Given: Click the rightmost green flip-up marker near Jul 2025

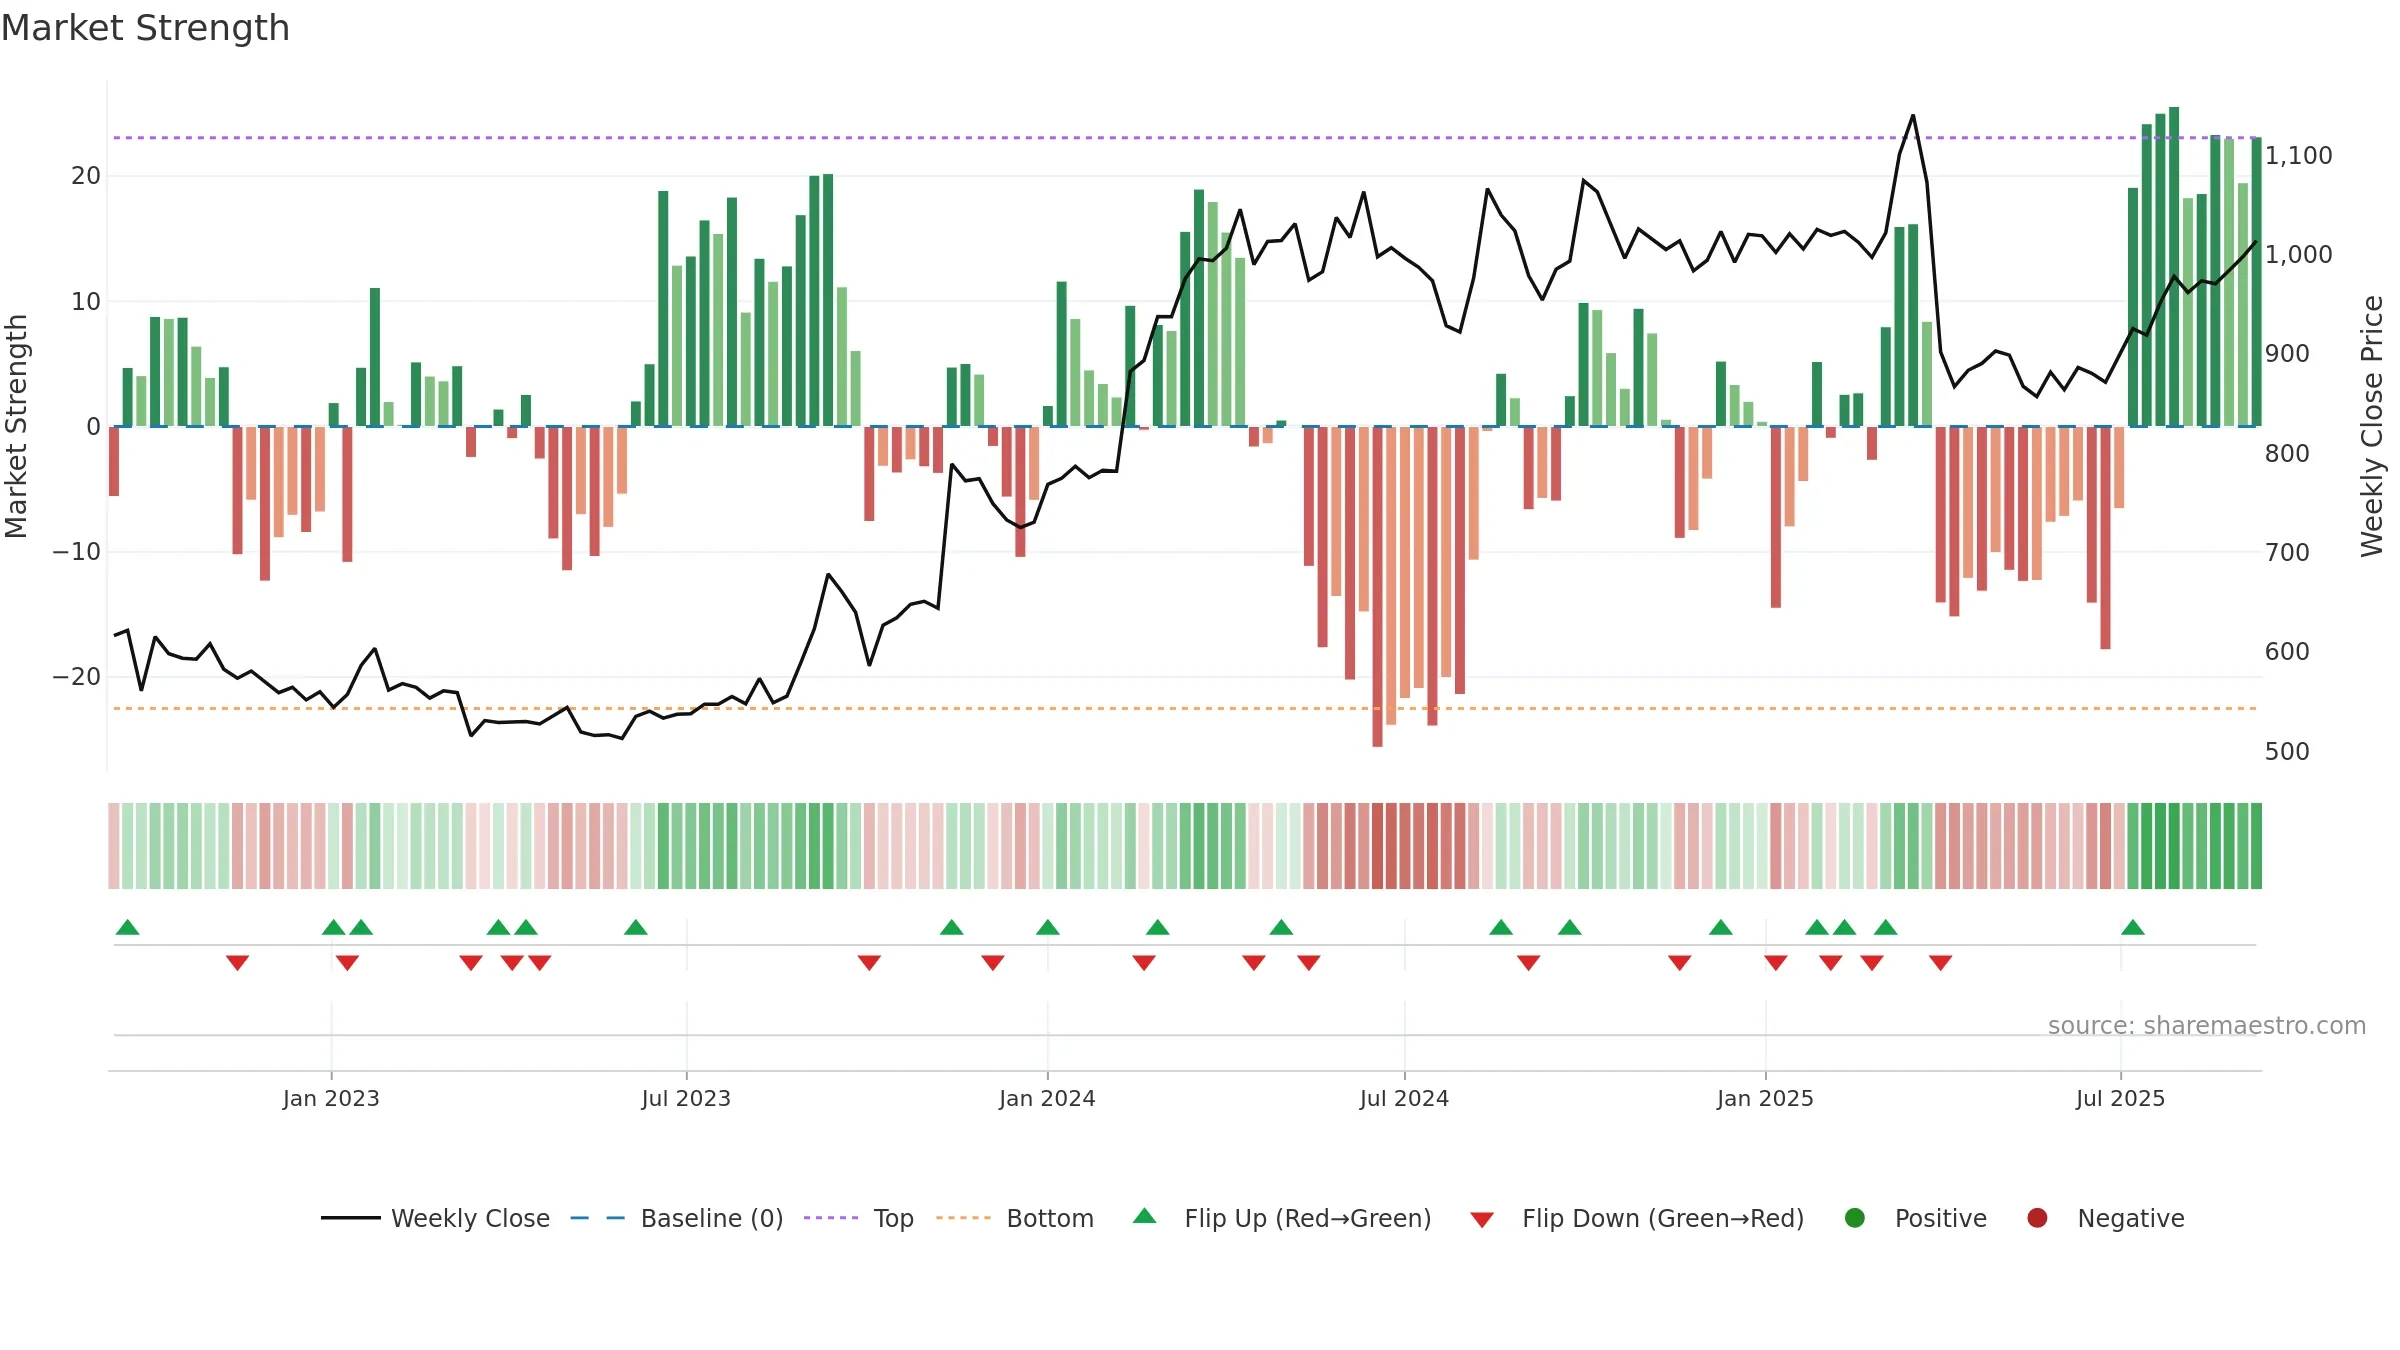Looking at the screenshot, I should [2133, 927].
